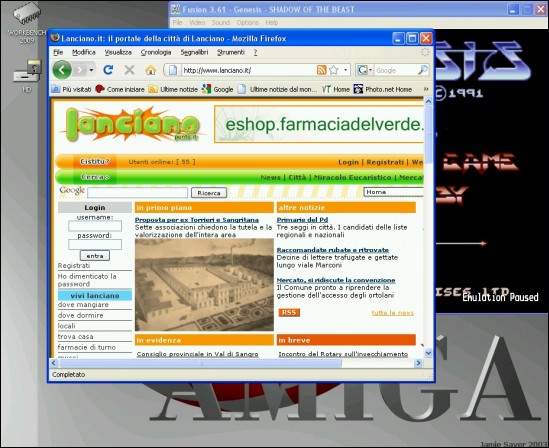Image resolution: width=549 pixels, height=448 pixels.
Task: Click the entra login button
Action: 95,256
